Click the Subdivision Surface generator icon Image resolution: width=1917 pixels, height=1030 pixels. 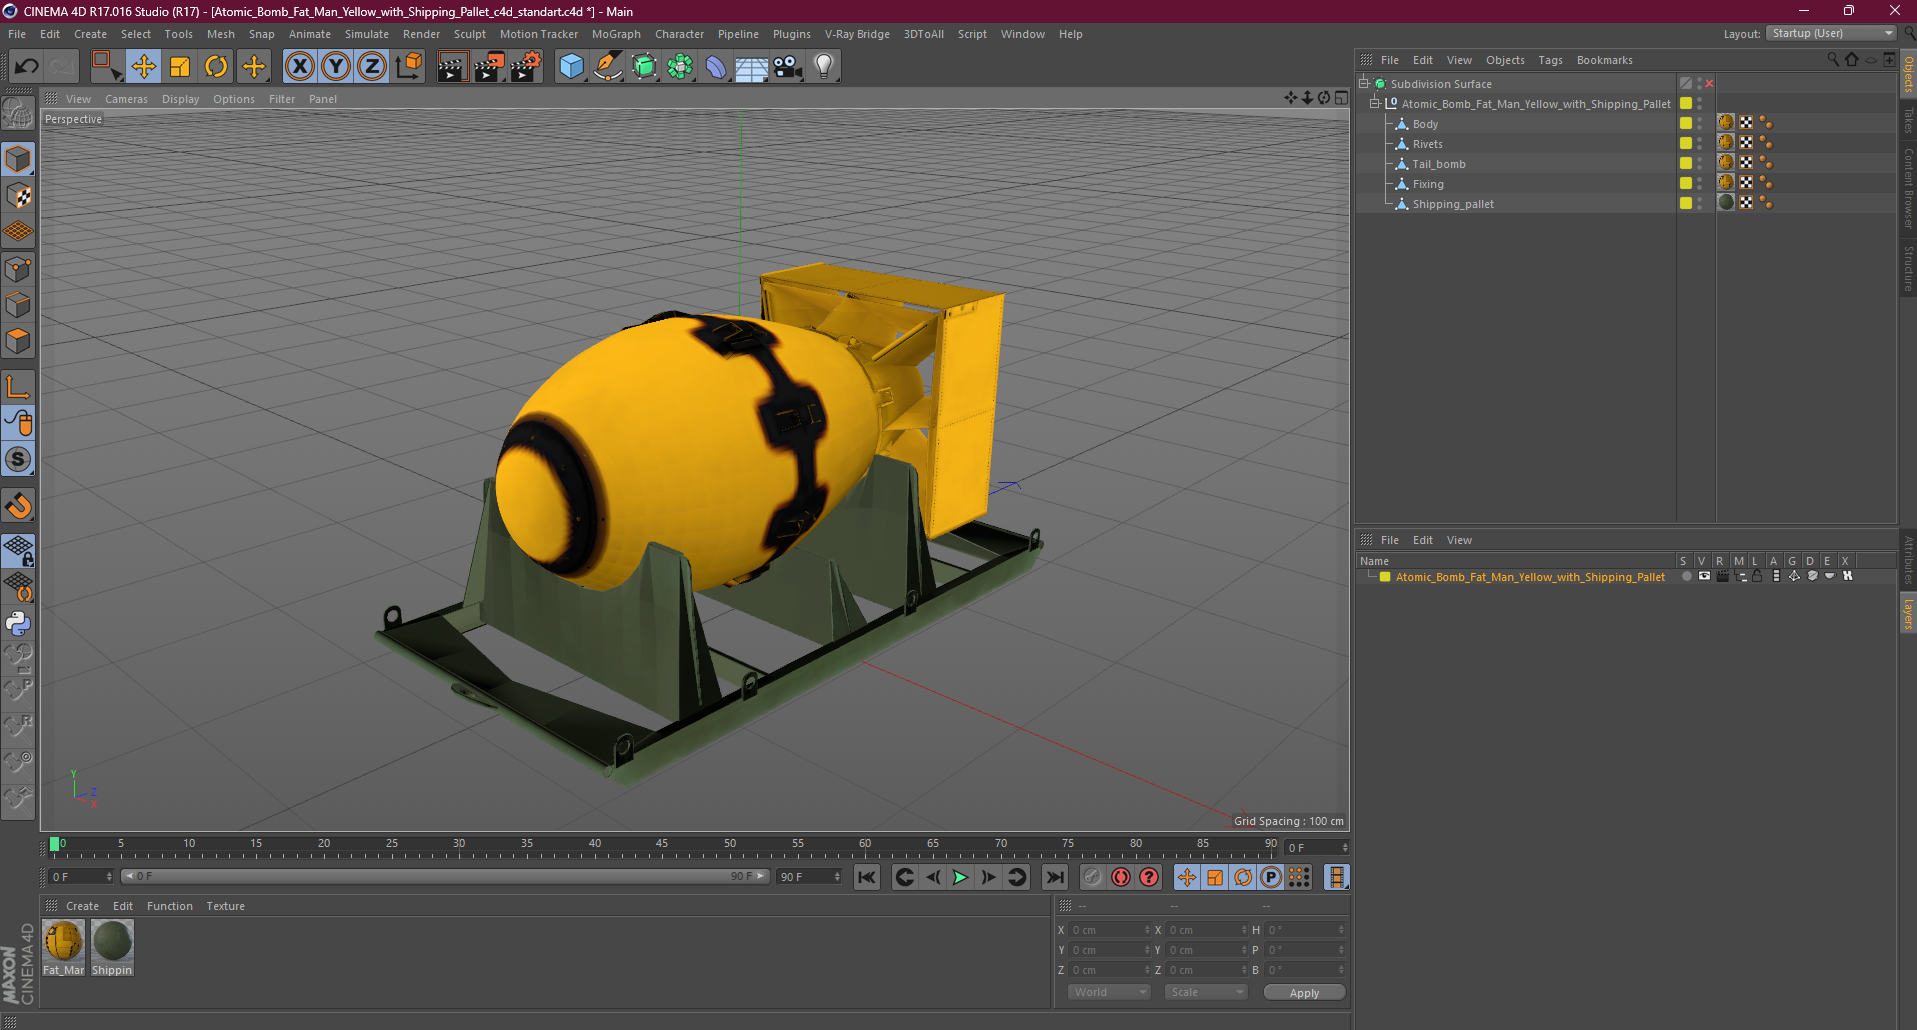pyautogui.click(x=644, y=67)
